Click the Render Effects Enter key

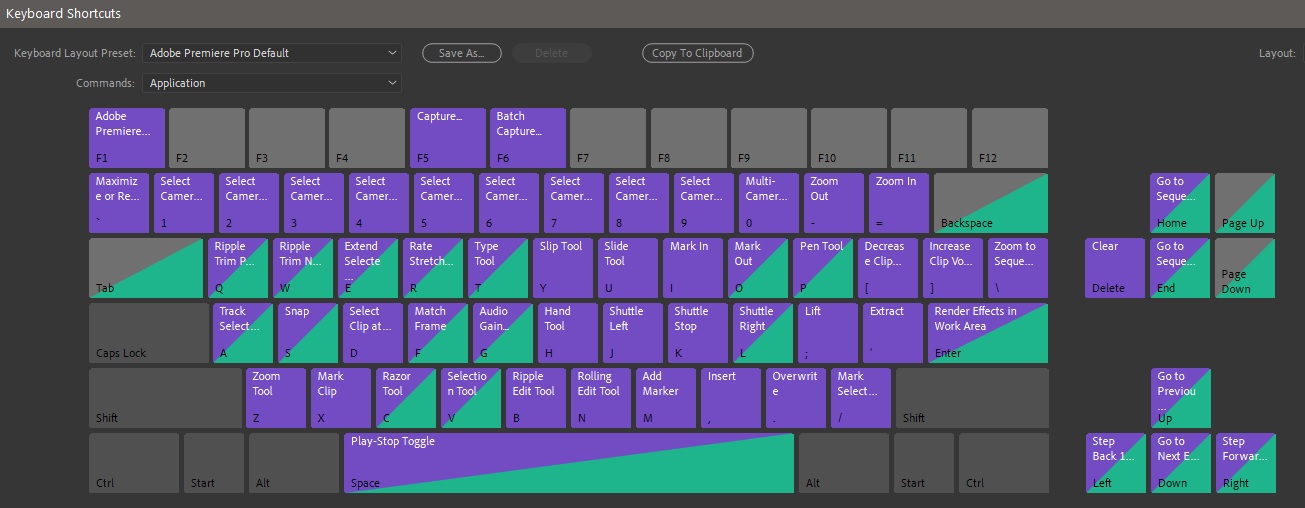[987, 332]
